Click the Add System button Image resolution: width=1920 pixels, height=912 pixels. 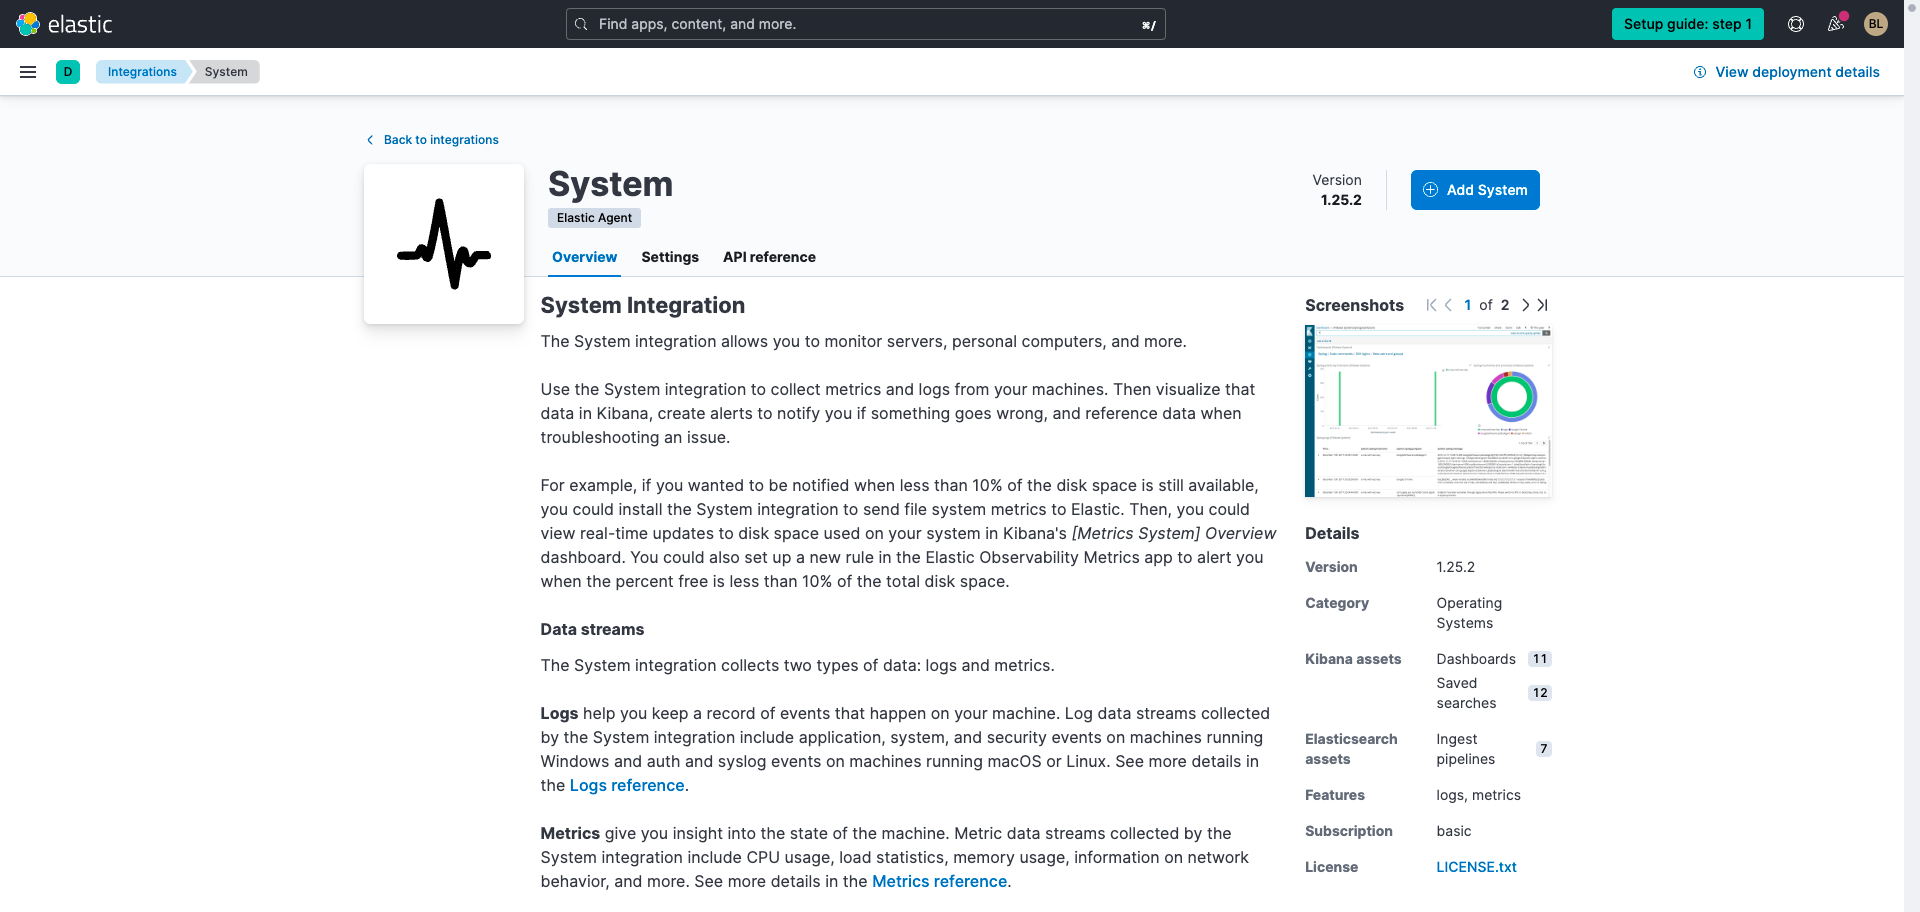tap(1475, 190)
